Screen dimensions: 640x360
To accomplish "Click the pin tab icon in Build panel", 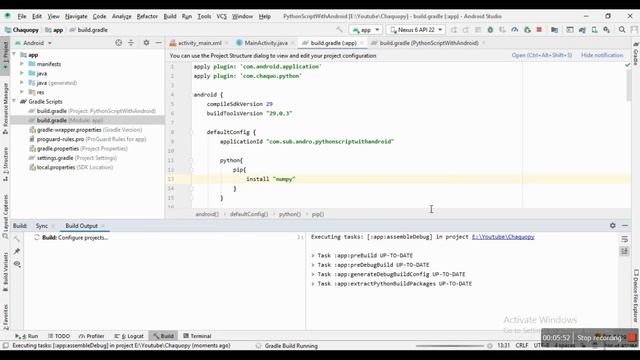I will click(17, 251).
